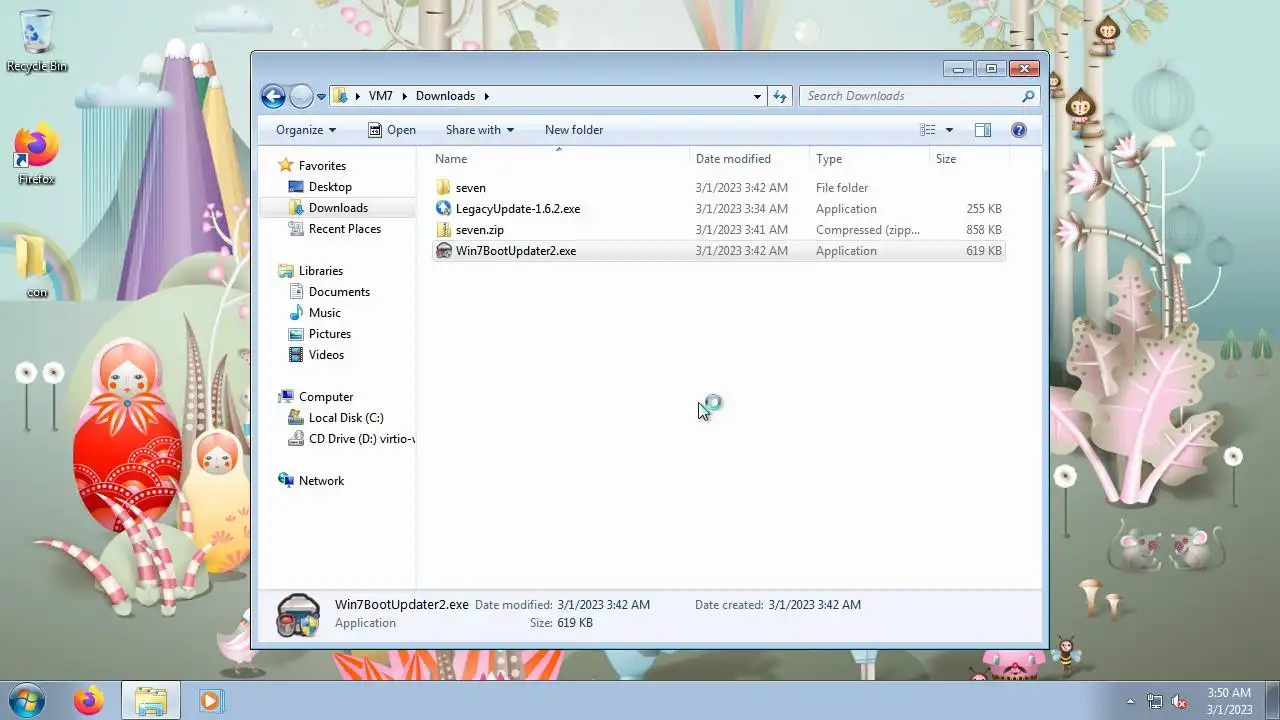Image resolution: width=1280 pixels, height=720 pixels.
Task: Open the recent pages dropdown arrow
Action: [x=321, y=97]
